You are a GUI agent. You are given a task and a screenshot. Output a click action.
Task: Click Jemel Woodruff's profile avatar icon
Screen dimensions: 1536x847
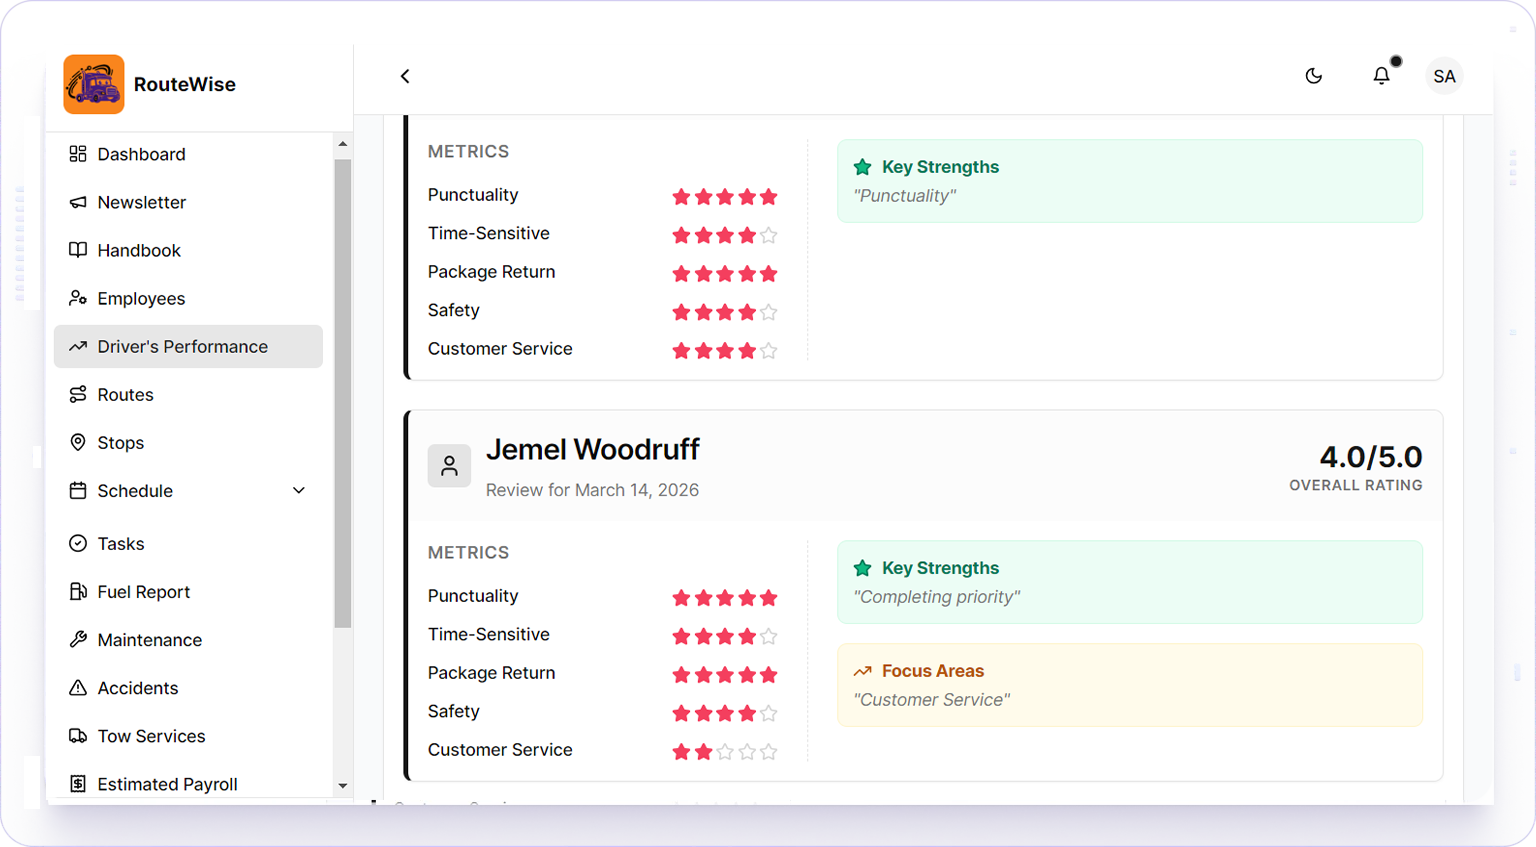449,466
